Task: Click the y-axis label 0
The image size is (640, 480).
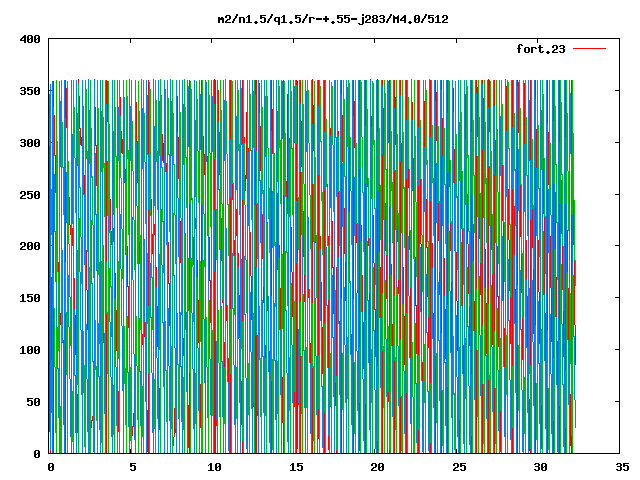Action: (37, 454)
